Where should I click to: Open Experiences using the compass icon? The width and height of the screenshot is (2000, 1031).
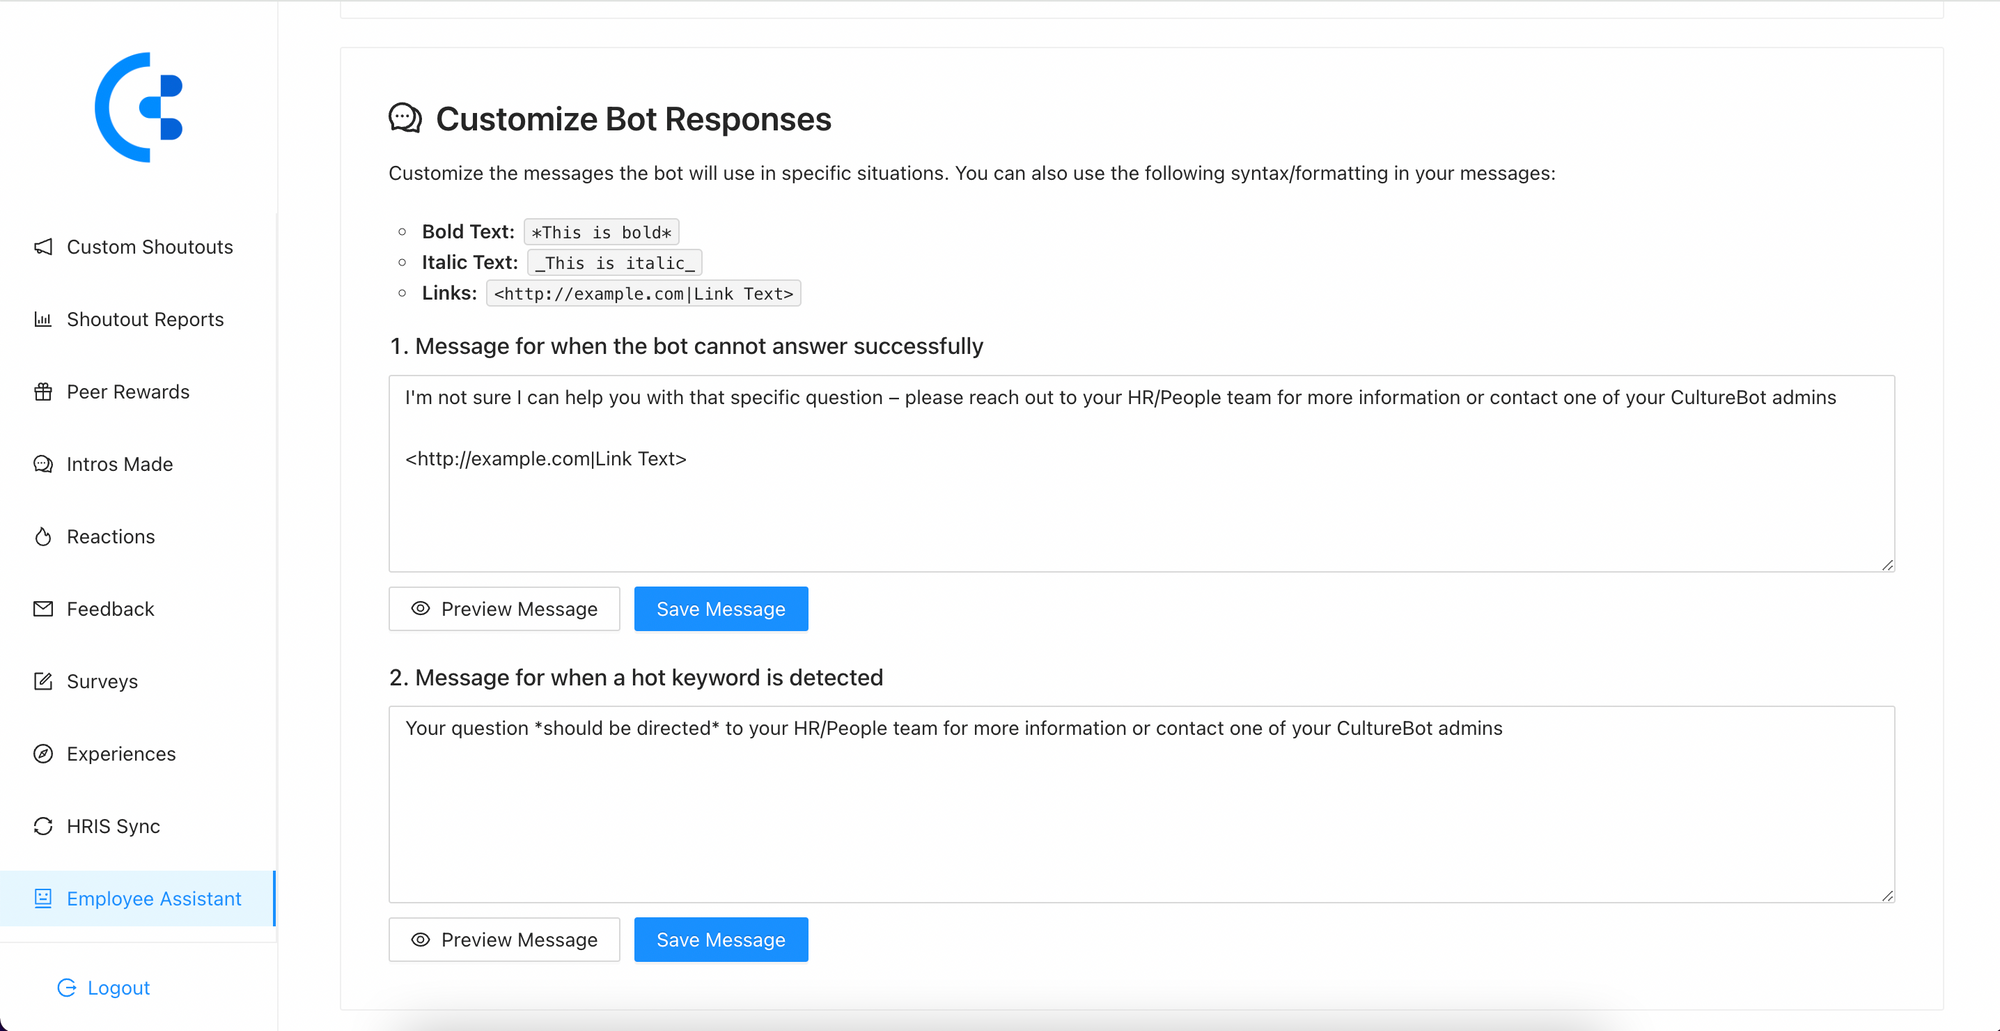pyautogui.click(x=42, y=753)
